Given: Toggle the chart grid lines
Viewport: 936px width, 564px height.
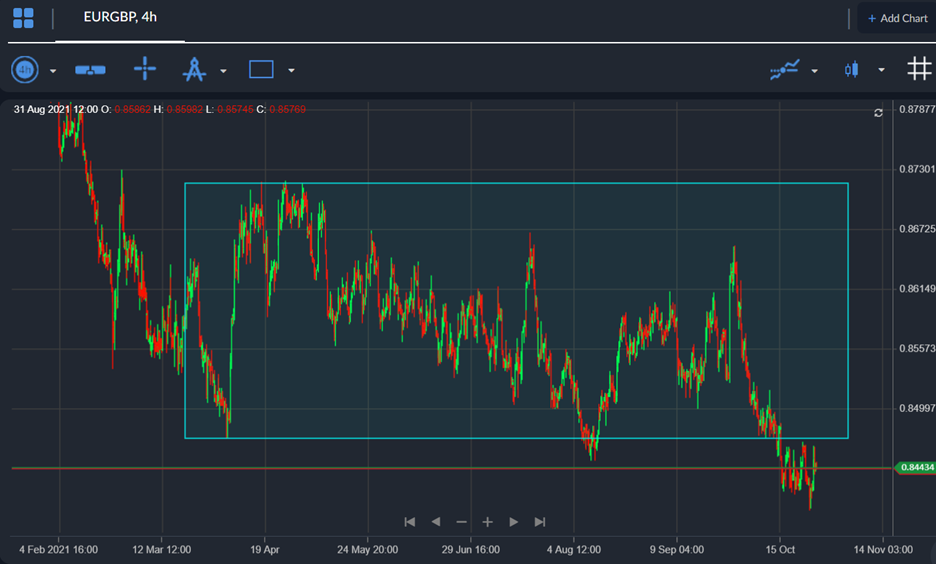Looking at the screenshot, I should click(x=919, y=69).
